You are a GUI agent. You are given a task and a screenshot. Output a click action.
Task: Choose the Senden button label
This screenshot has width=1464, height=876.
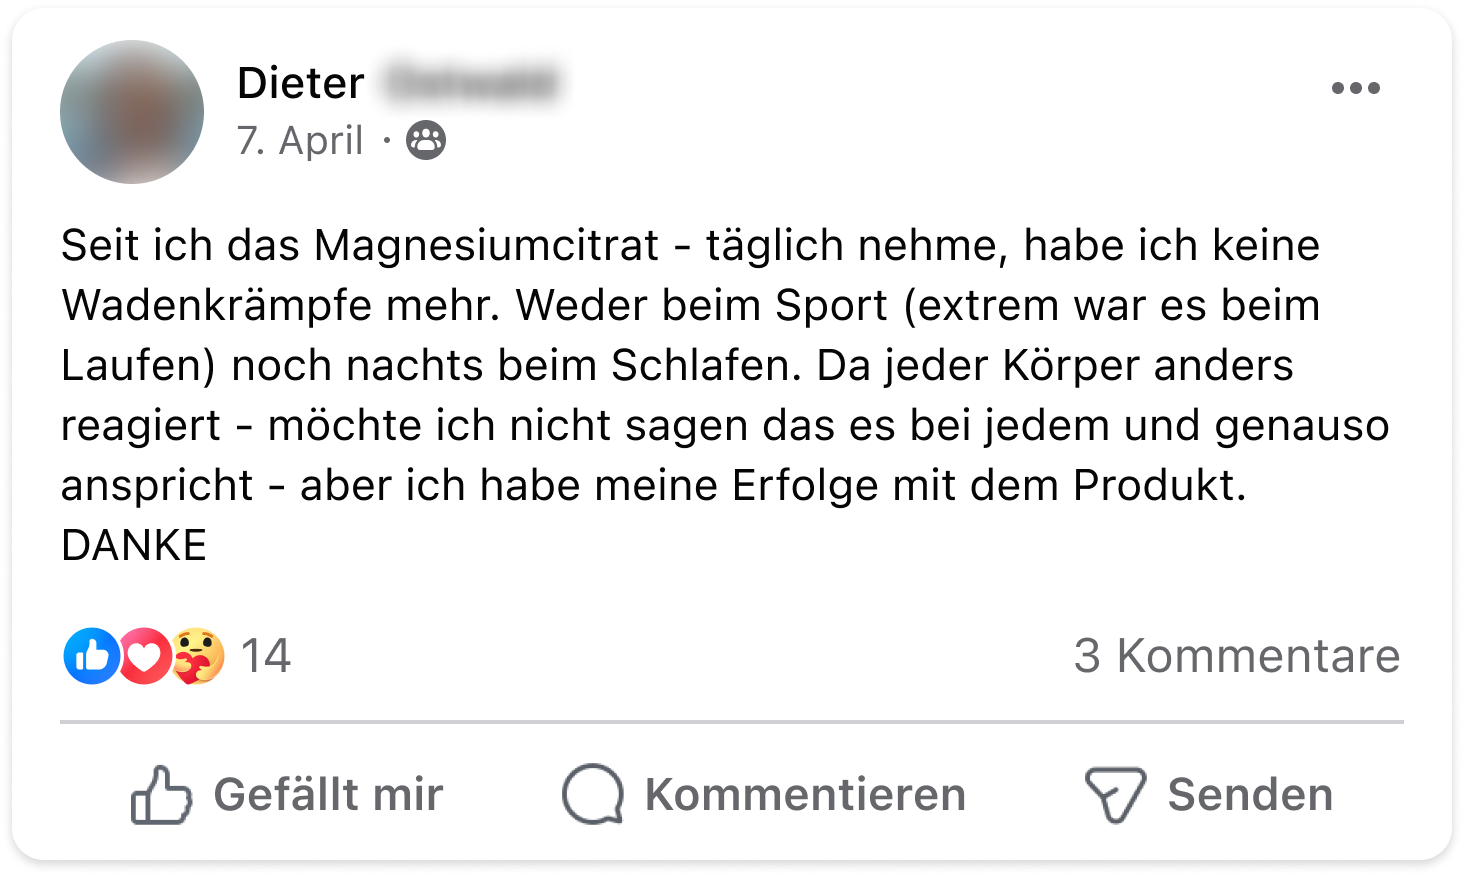point(1250,795)
